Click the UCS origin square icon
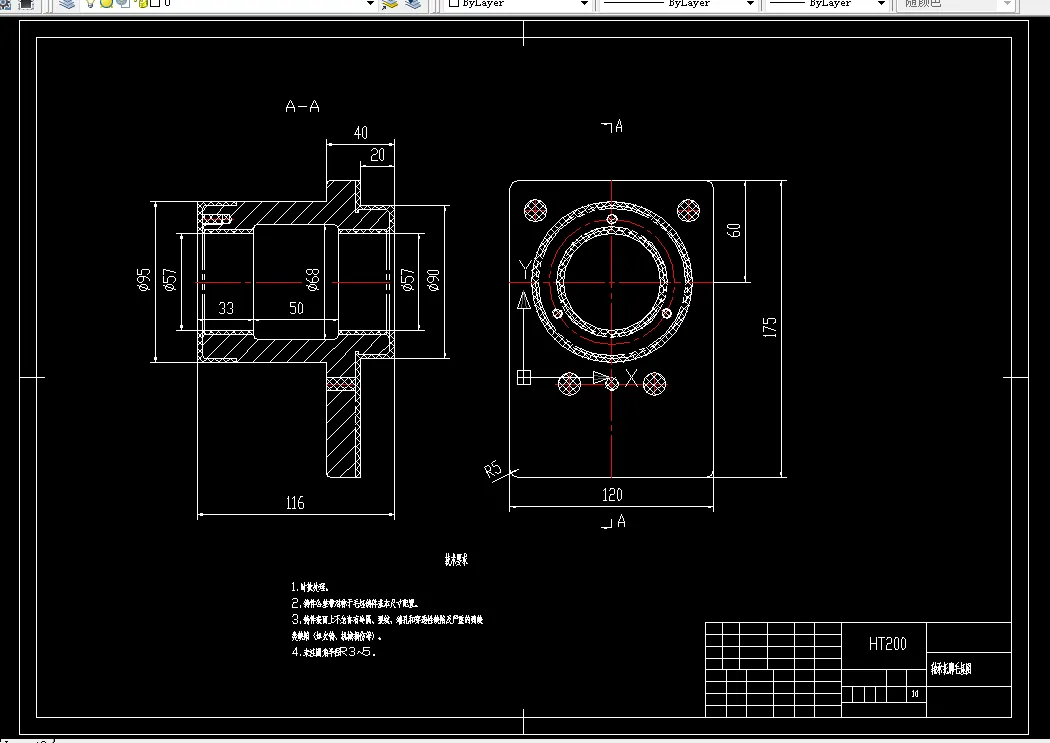This screenshot has width=1050, height=743. pos(524,378)
